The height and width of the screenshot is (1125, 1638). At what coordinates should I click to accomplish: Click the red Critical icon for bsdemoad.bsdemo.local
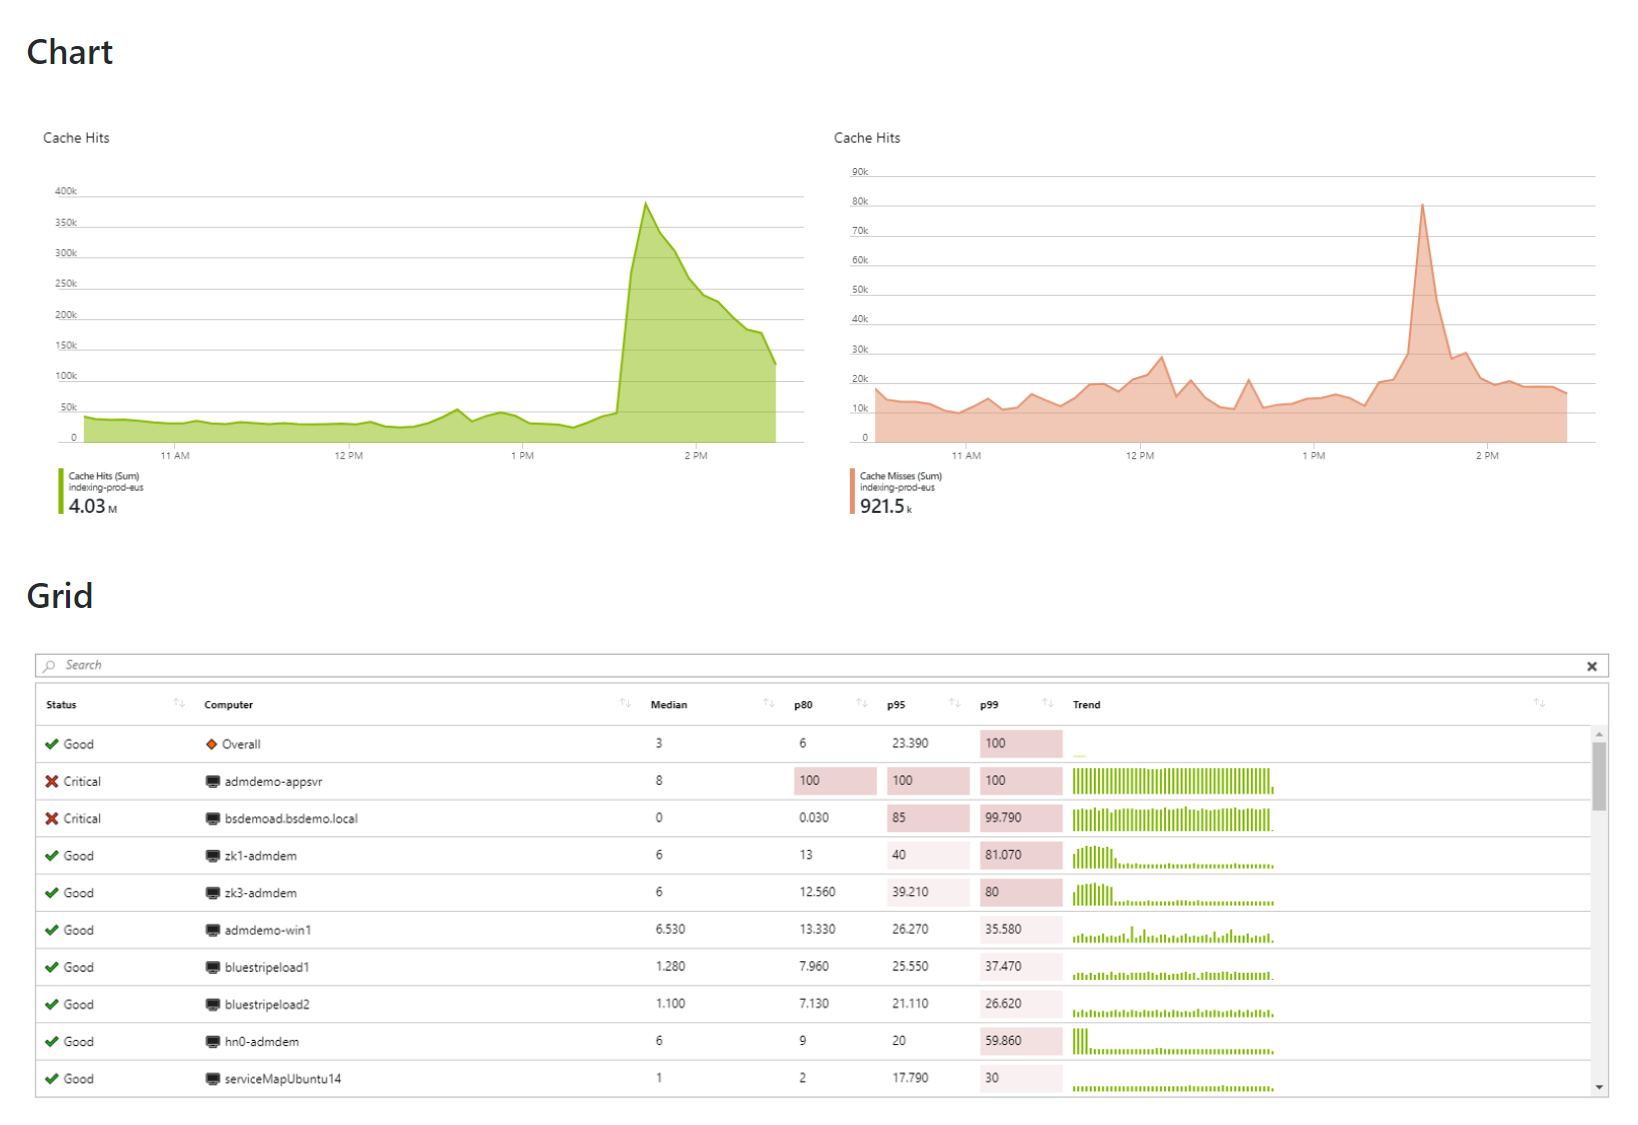[x=52, y=818]
